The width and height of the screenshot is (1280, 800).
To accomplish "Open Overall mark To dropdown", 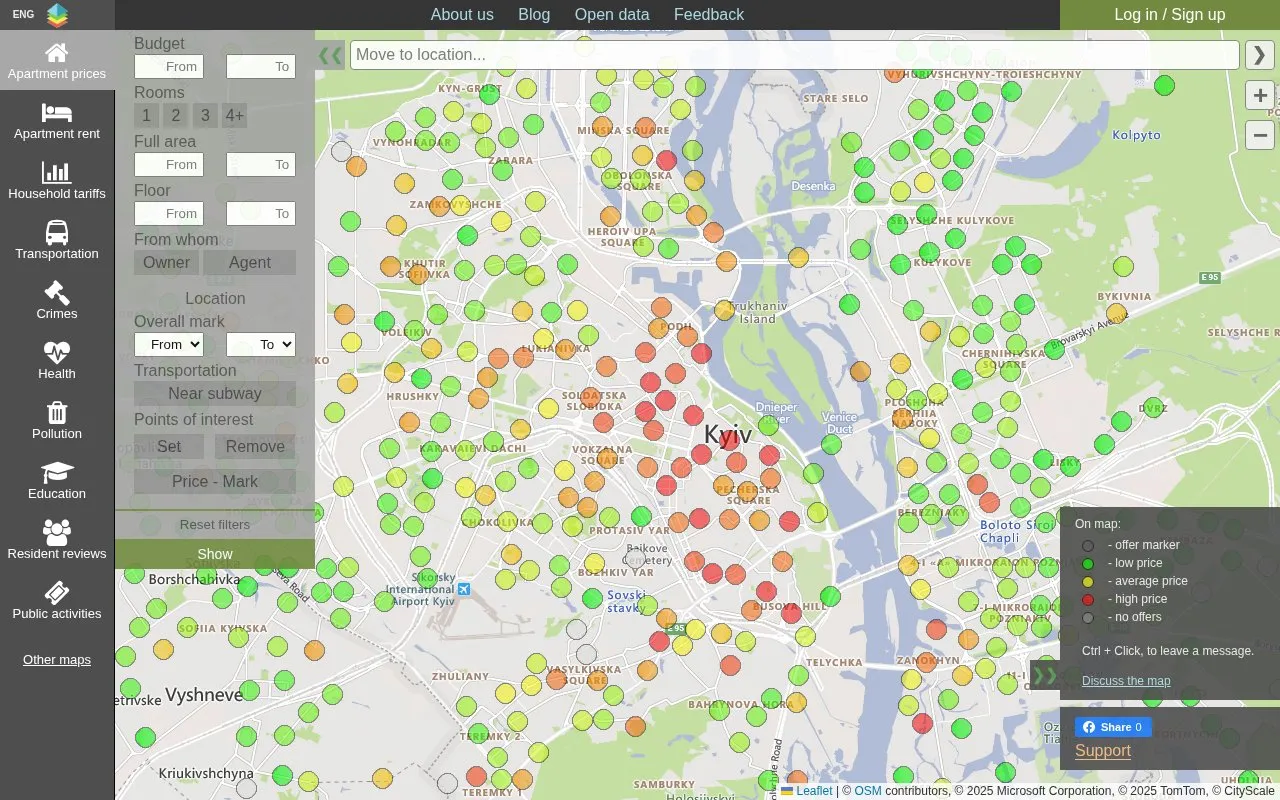I will pyautogui.click(x=261, y=345).
